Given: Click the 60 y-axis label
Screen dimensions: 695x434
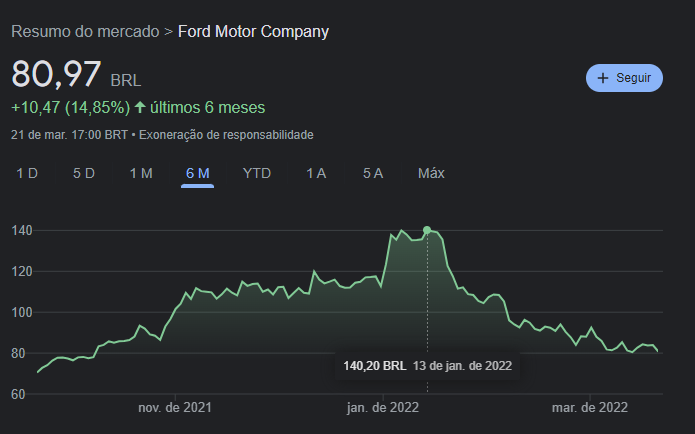Looking at the screenshot, I should coord(18,394).
